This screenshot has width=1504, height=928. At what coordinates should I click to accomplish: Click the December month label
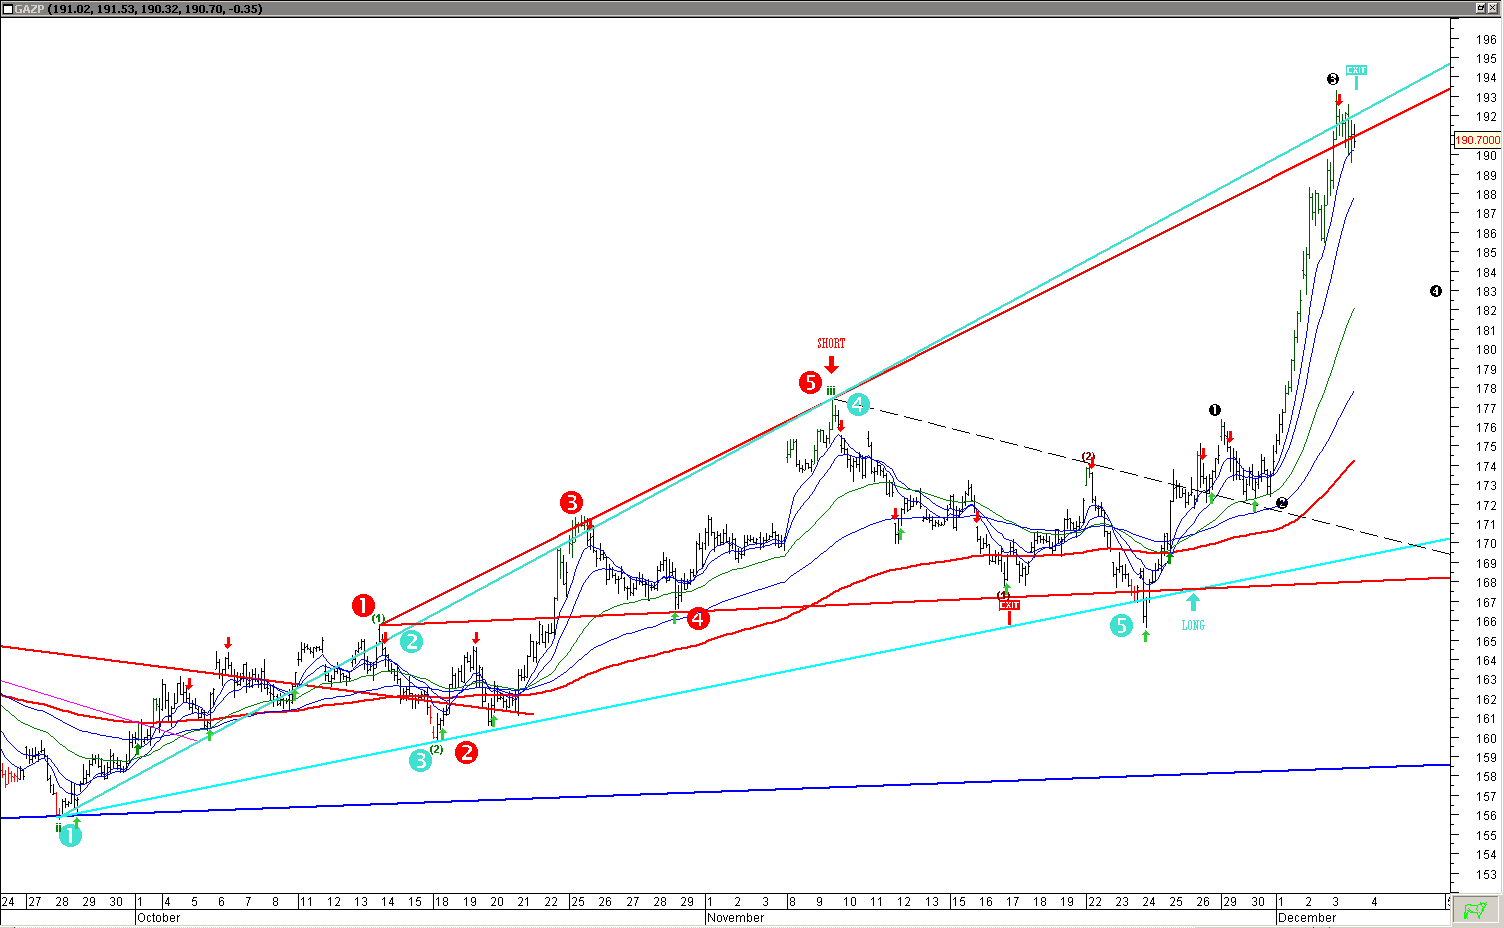[x=1306, y=918]
